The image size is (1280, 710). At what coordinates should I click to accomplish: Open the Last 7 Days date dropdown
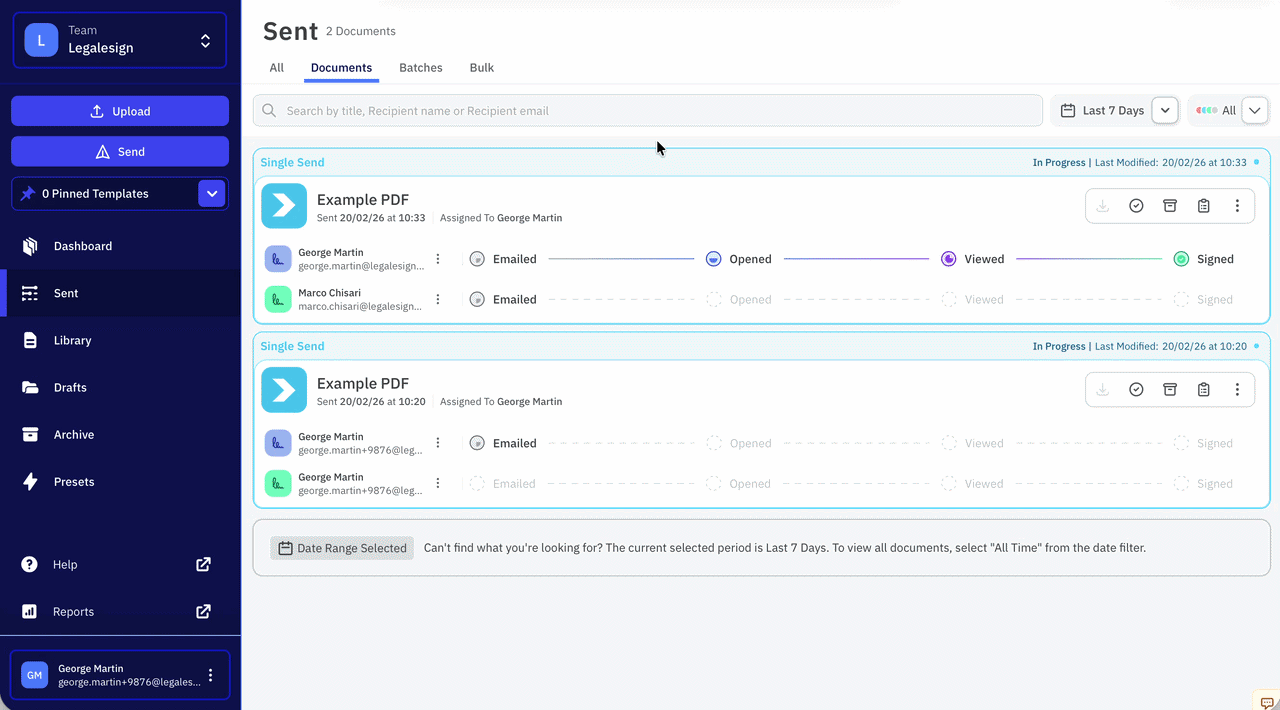pos(1165,111)
